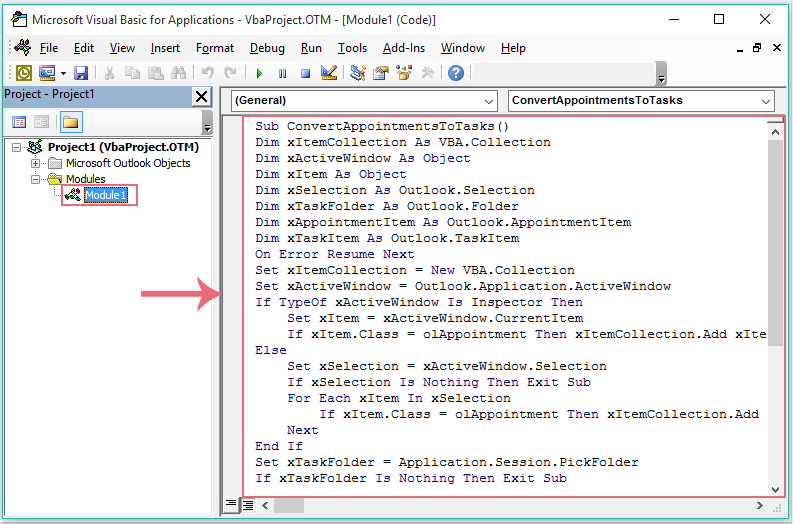
Task: Open the Run menu
Action: click(x=311, y=48)
